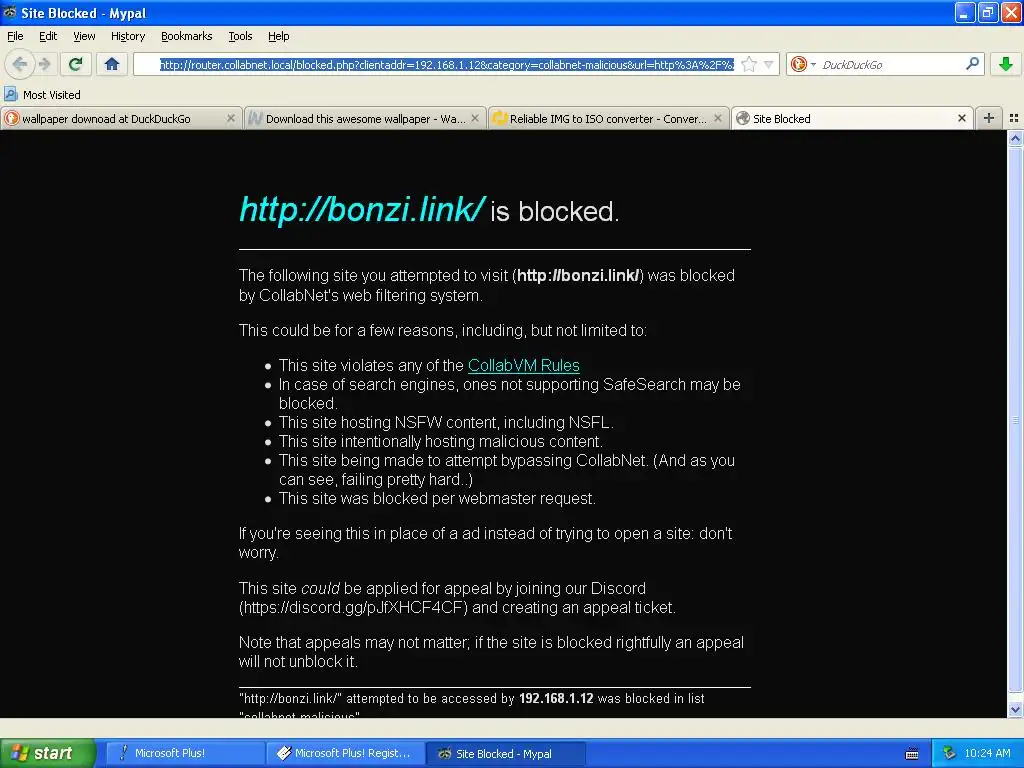Follow the CollabVM Rules link
Screen dimensions: 1024x768
point(524,365)
